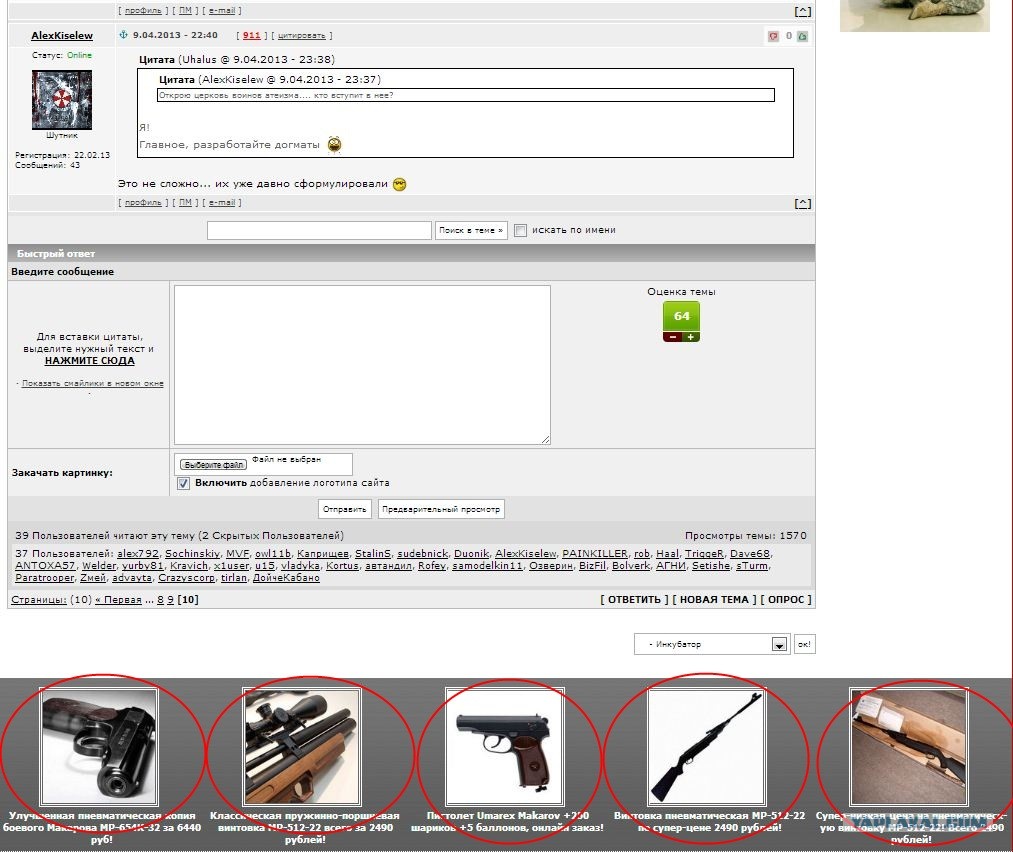Open the Umarex Makarov pistol ad thumbnail
The image size is (1013, 852).
[x=505, y=746]
